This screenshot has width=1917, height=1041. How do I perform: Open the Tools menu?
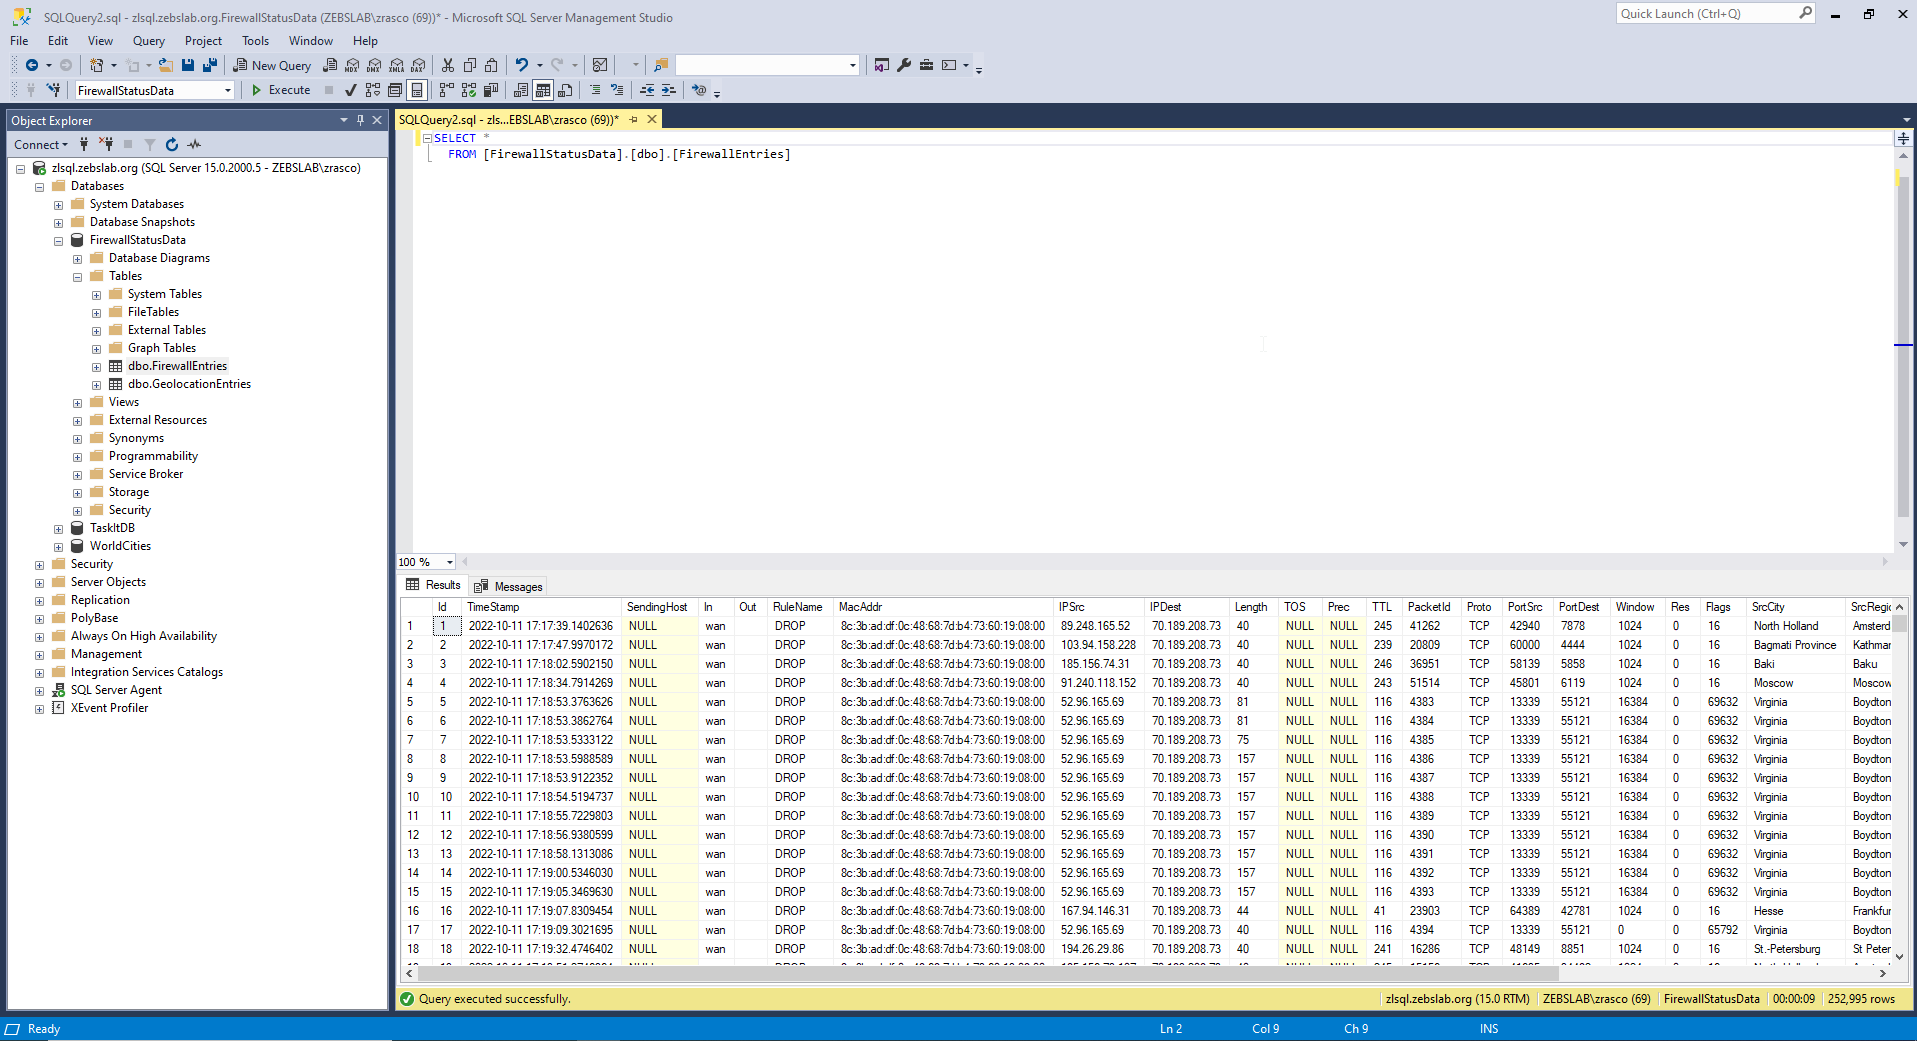[255, 41]
